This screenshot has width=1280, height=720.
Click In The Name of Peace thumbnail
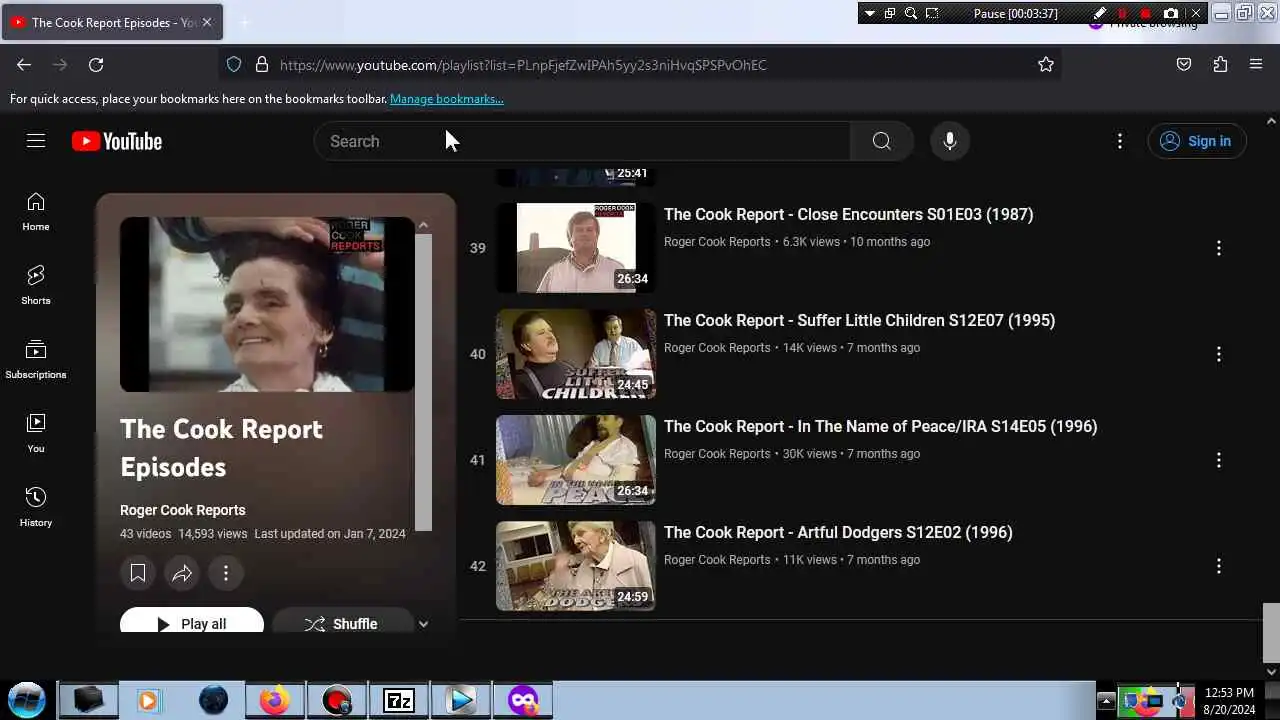tap(576, 460)
